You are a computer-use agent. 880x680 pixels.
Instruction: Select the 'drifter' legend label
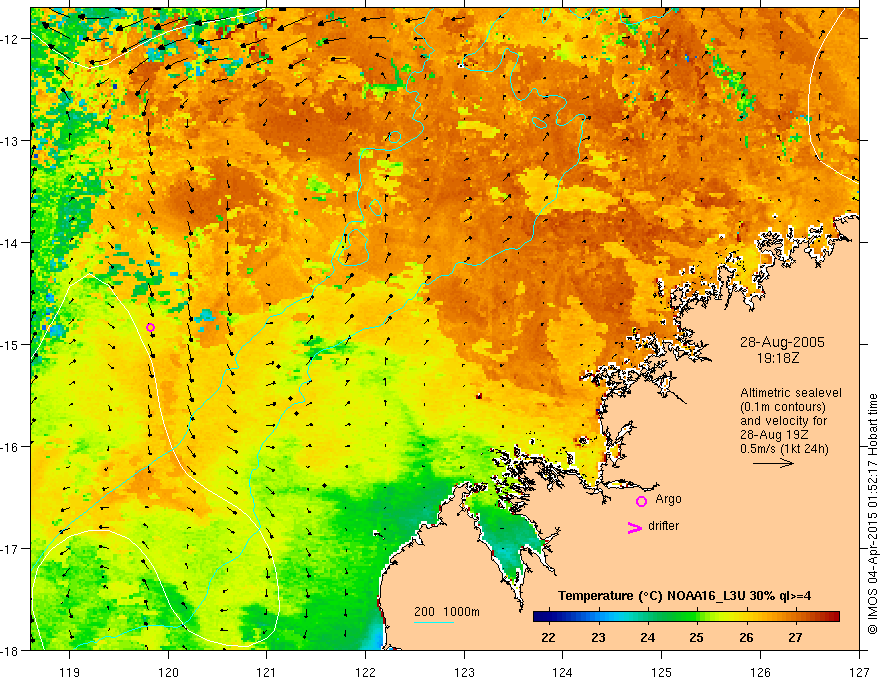pos(663,526)
